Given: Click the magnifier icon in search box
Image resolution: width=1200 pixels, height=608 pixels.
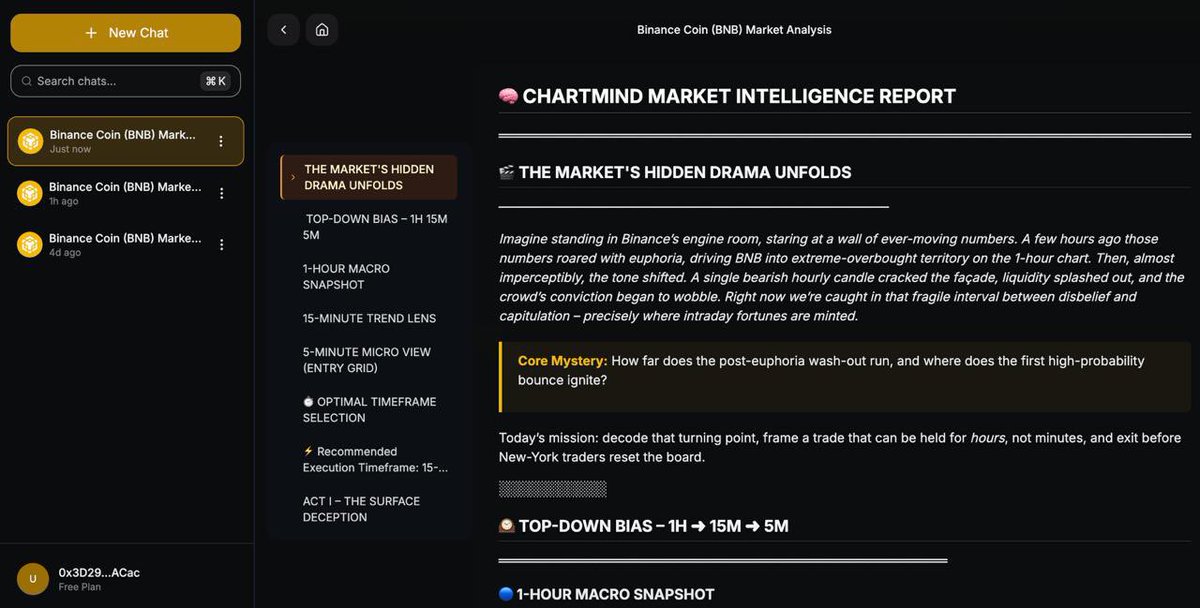Looking at the screenshot, I should pos(27,81).
